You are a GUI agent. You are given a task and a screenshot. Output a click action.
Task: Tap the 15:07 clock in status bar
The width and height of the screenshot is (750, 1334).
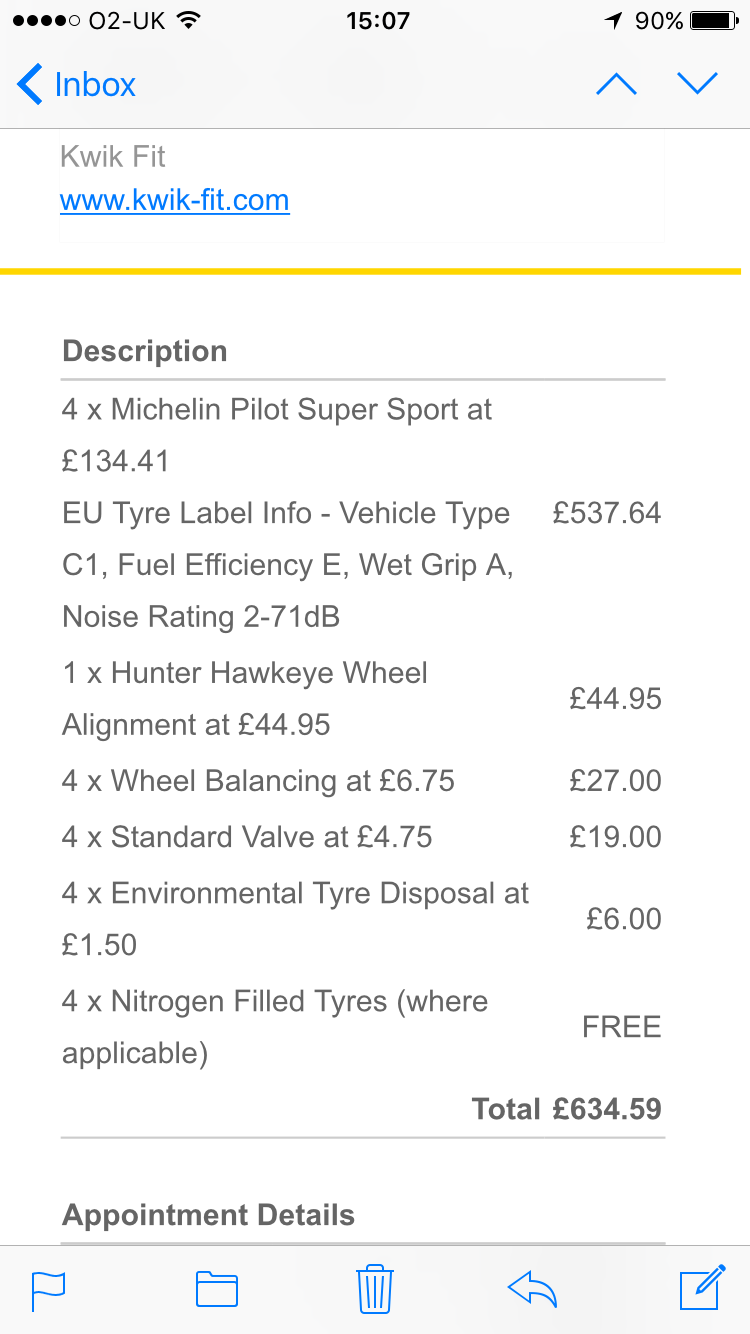click(378, 21)
